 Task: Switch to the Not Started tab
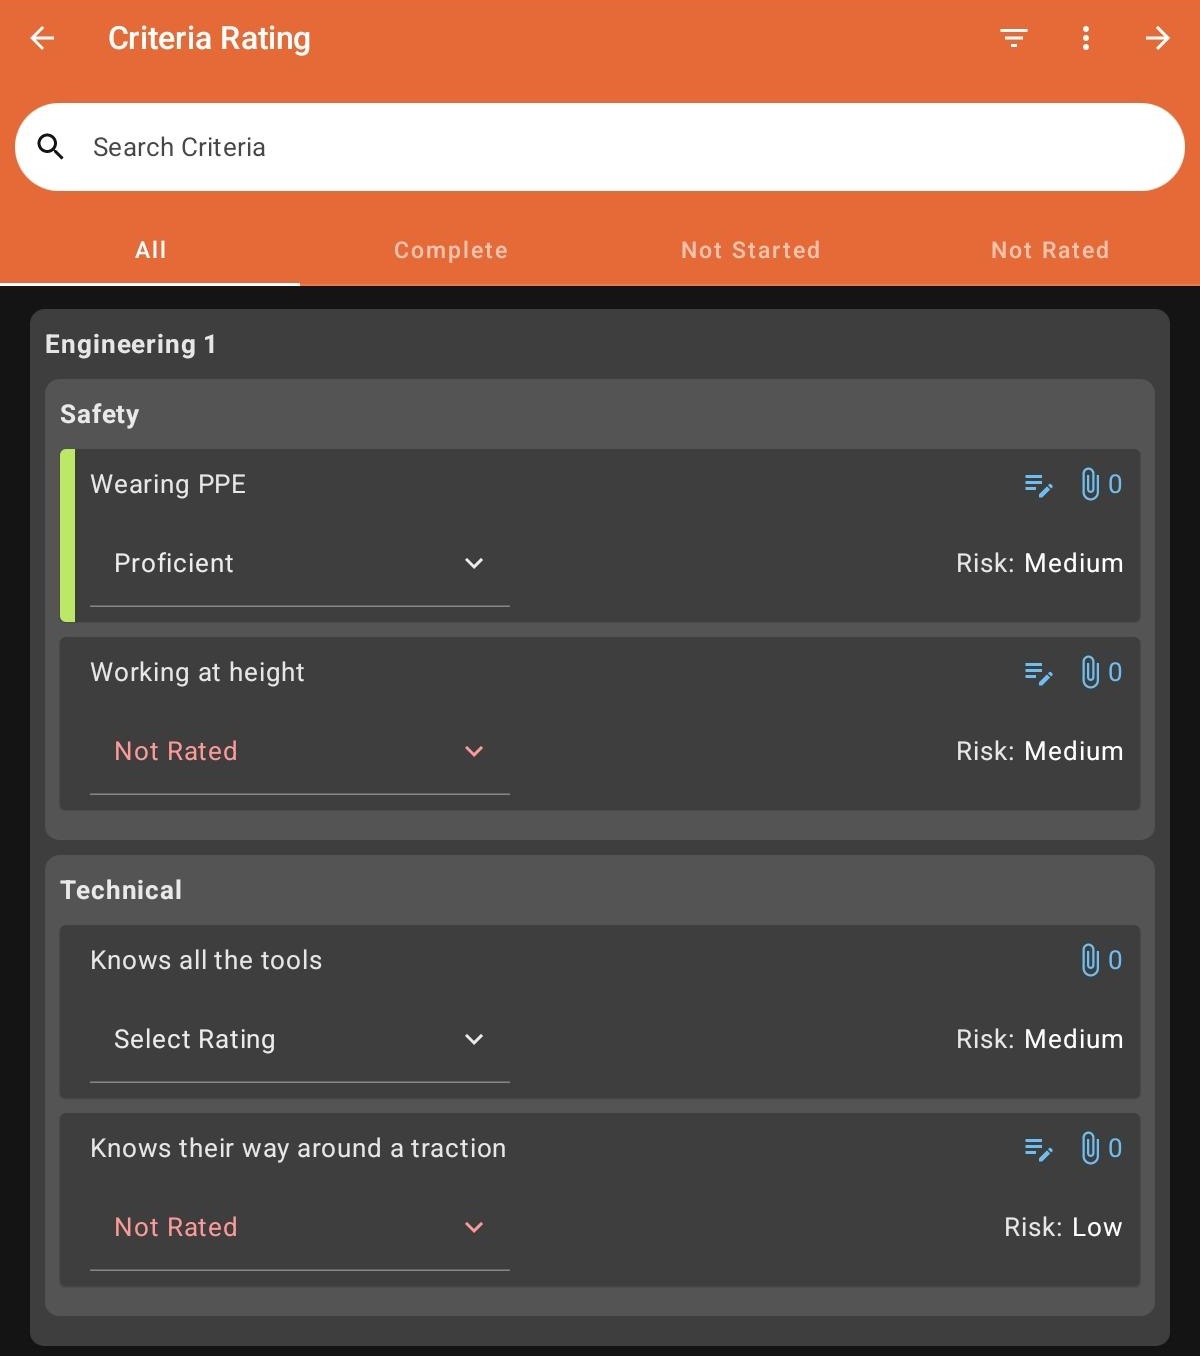point(750,250)
